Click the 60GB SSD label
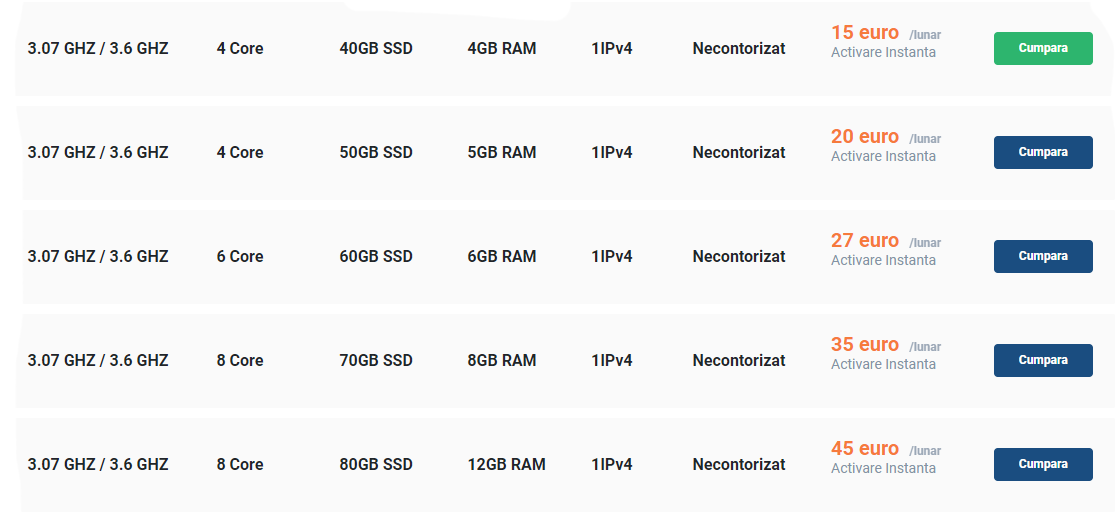 tap(376, 257)
